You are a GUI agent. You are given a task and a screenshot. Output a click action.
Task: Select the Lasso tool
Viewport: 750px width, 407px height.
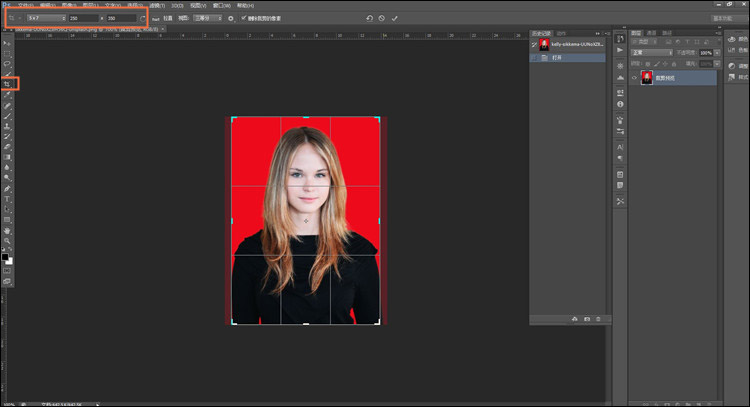point(7,63)
